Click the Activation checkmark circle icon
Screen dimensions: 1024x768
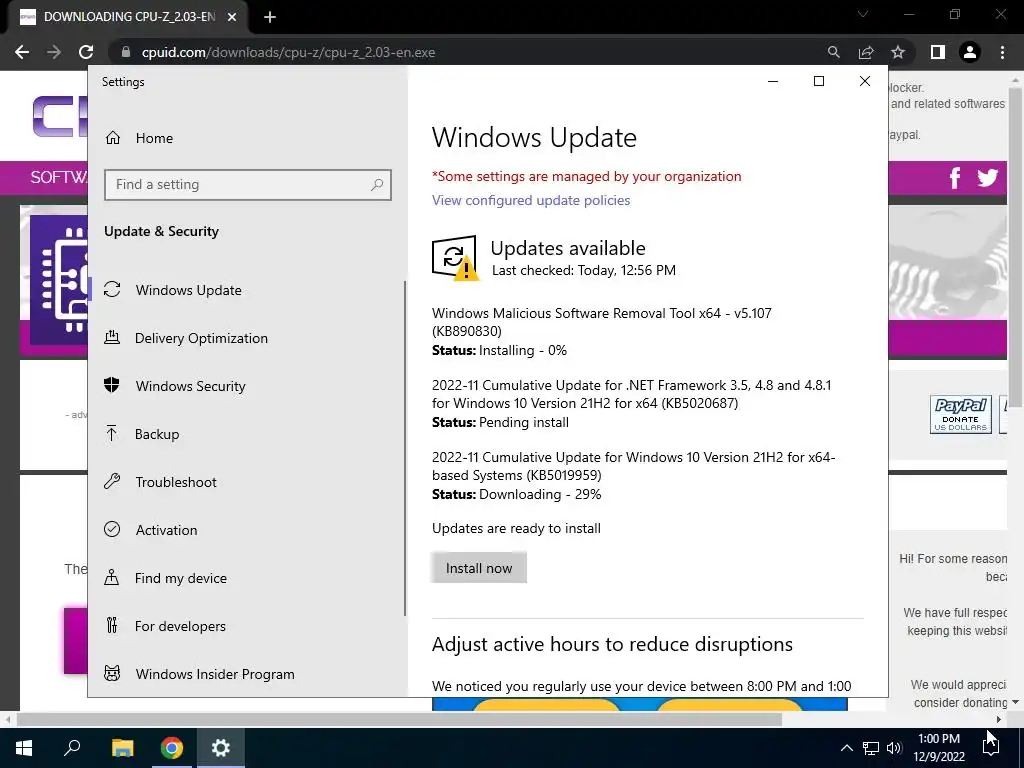(x=112, y=530)
